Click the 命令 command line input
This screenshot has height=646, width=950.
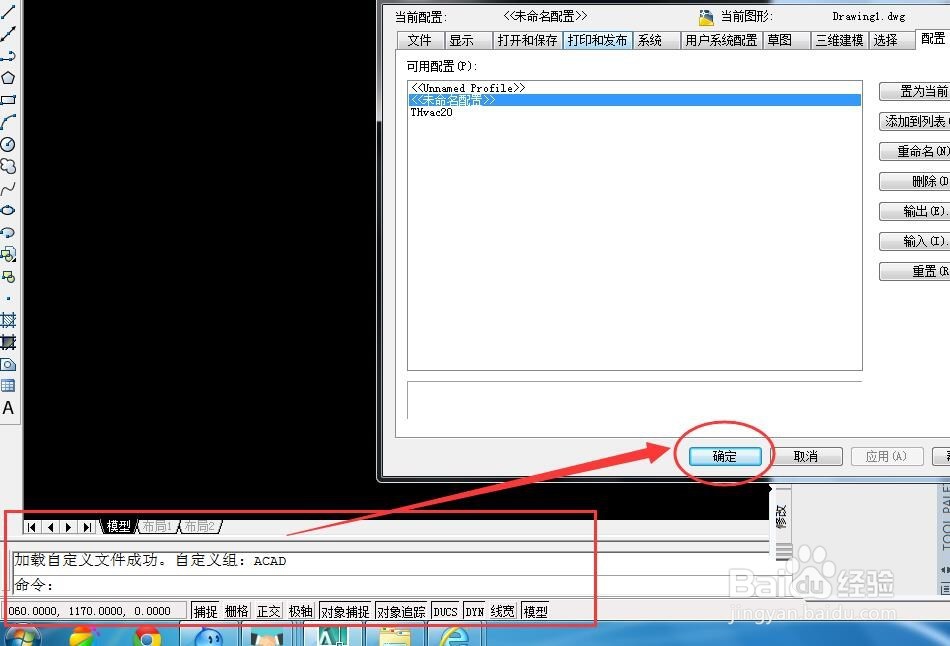[391, 585]
